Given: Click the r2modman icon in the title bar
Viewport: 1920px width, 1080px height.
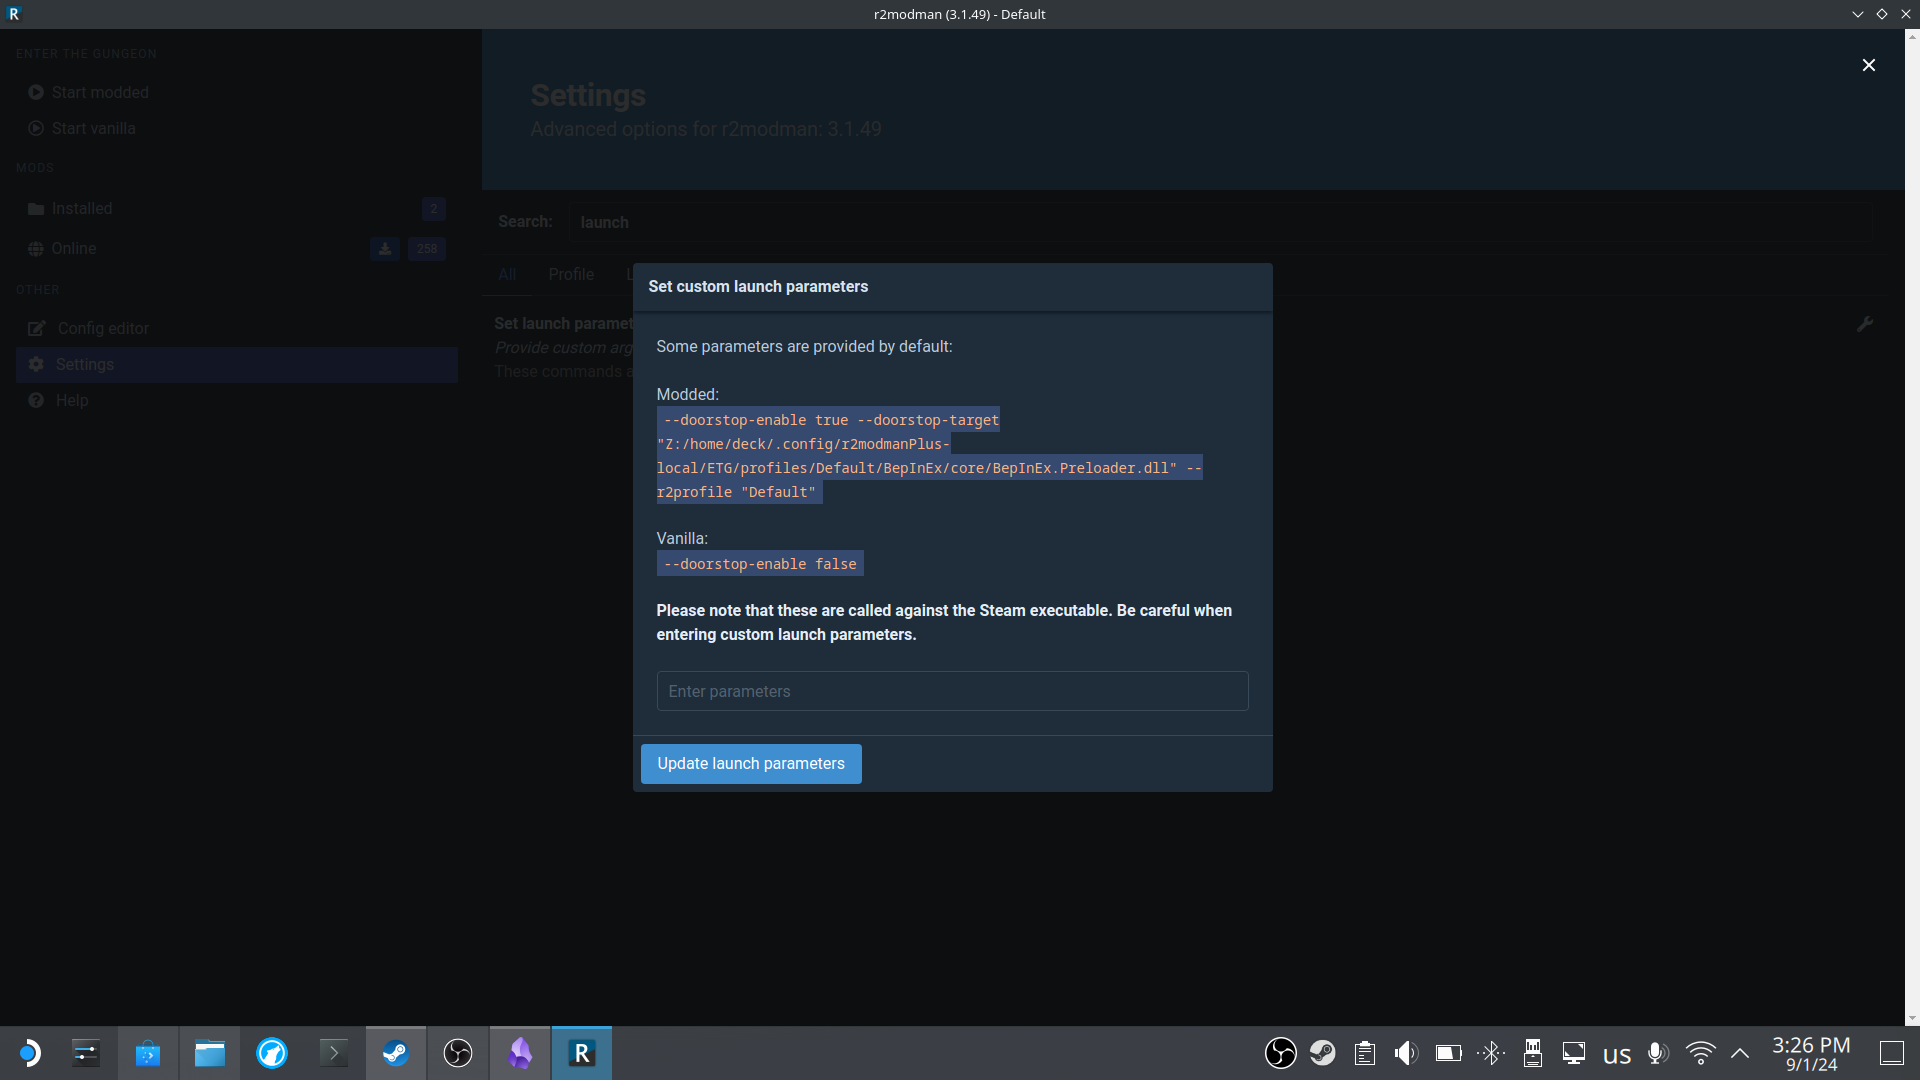Looking at the screenshot, I should 14,14.
